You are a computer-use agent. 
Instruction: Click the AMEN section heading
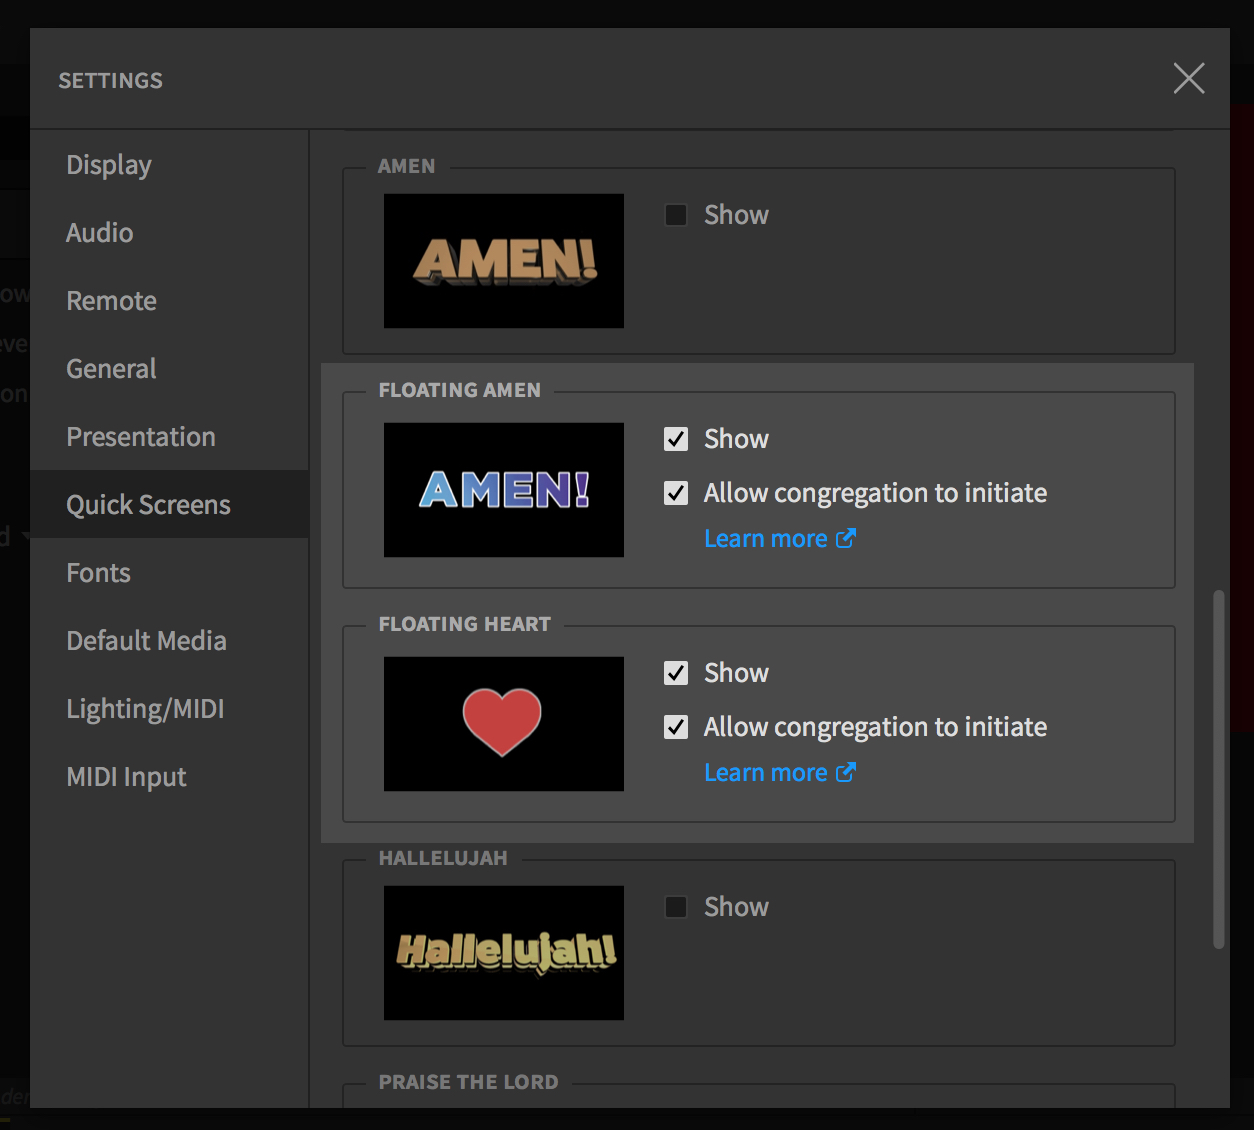click(407, 166)
